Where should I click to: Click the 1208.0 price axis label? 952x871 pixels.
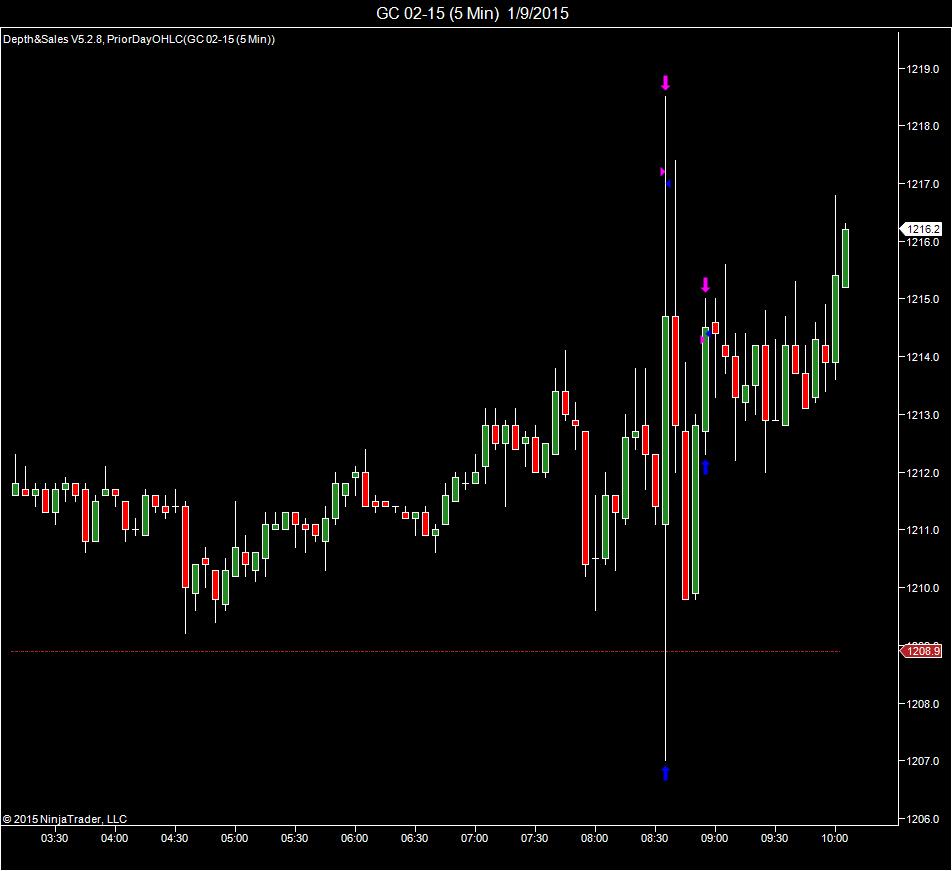pos(923,704)
